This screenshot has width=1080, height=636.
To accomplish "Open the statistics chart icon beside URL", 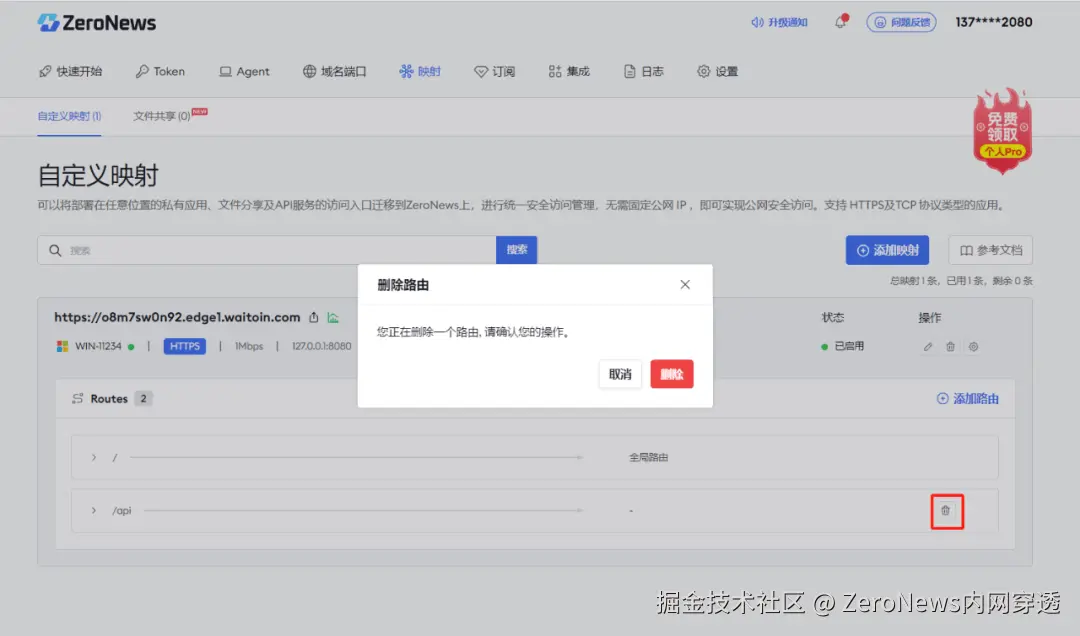I will coord(333,317).
